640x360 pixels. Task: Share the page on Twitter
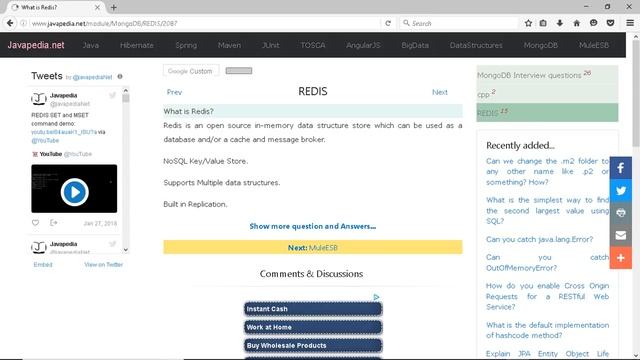pyautogui.click(x=621, y=190)
